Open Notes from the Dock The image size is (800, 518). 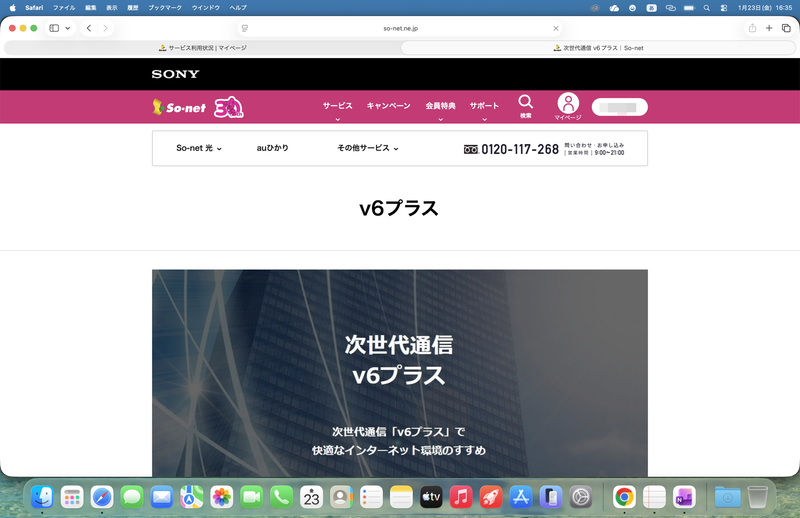pos(402,497)
